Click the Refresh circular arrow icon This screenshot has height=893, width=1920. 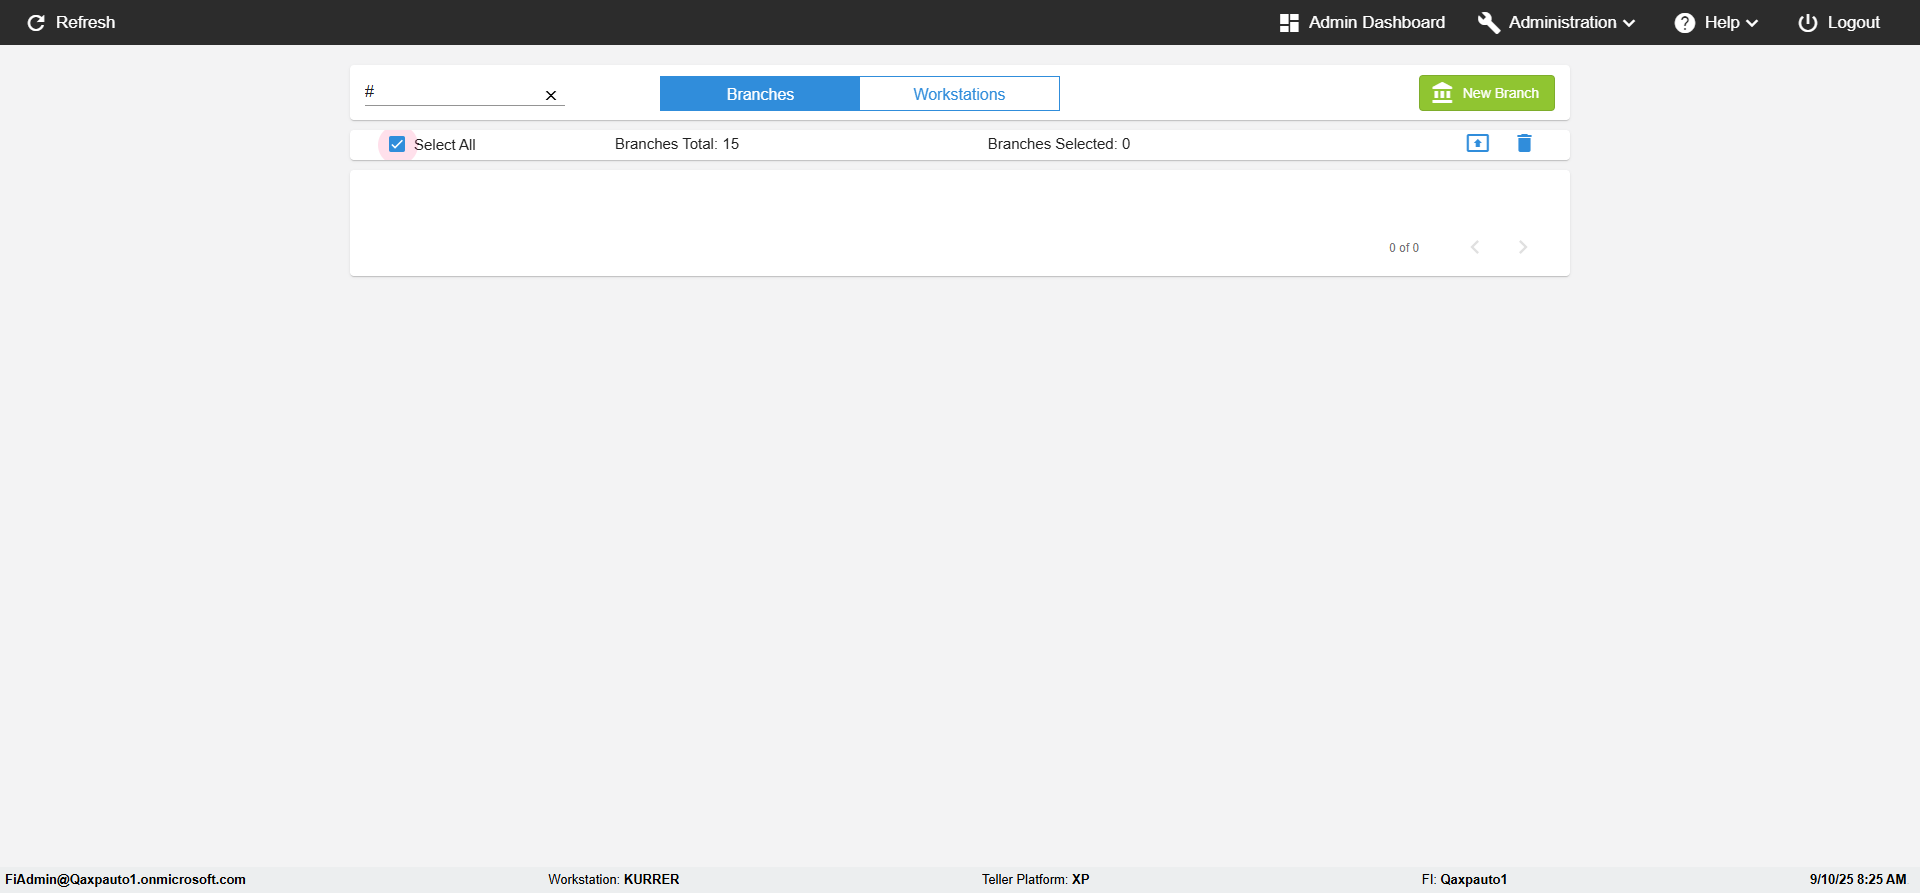[36, 23]
